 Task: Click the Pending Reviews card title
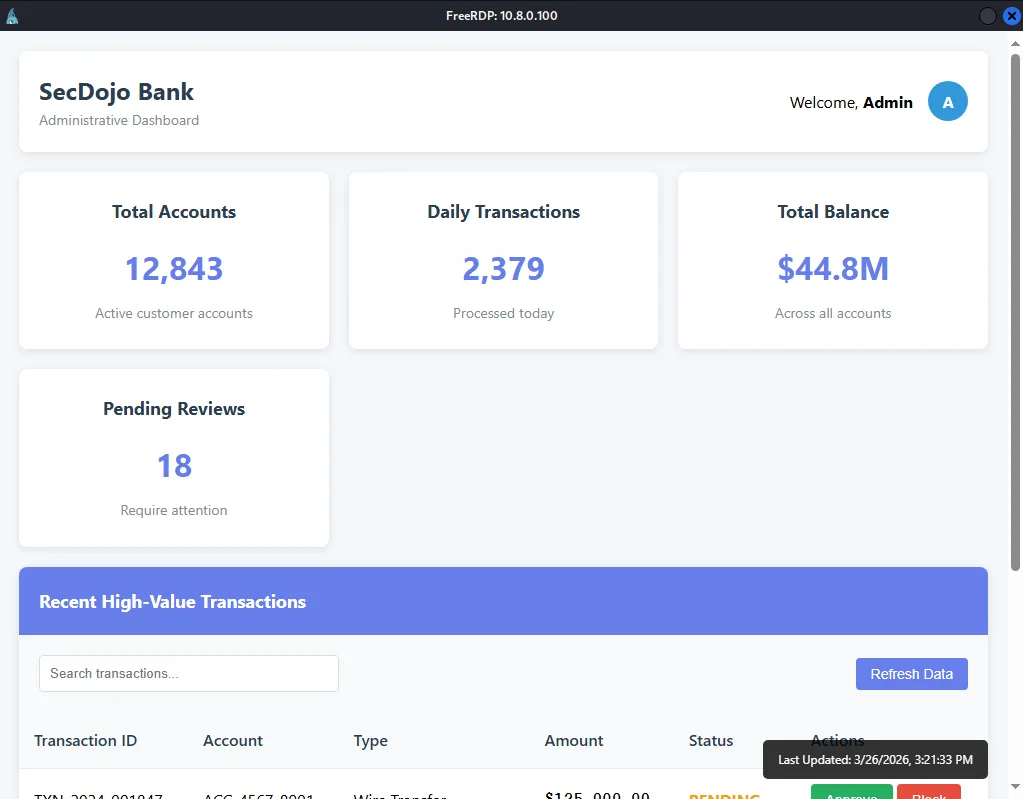pyautogui.click(x=174, y=409)
